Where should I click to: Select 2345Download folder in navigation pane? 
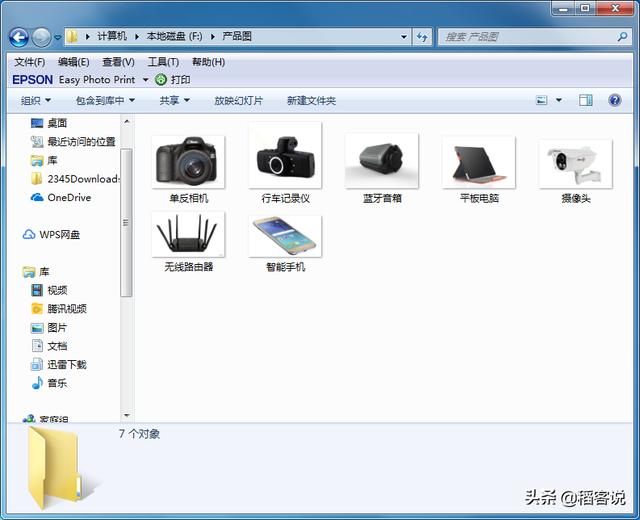75,179
